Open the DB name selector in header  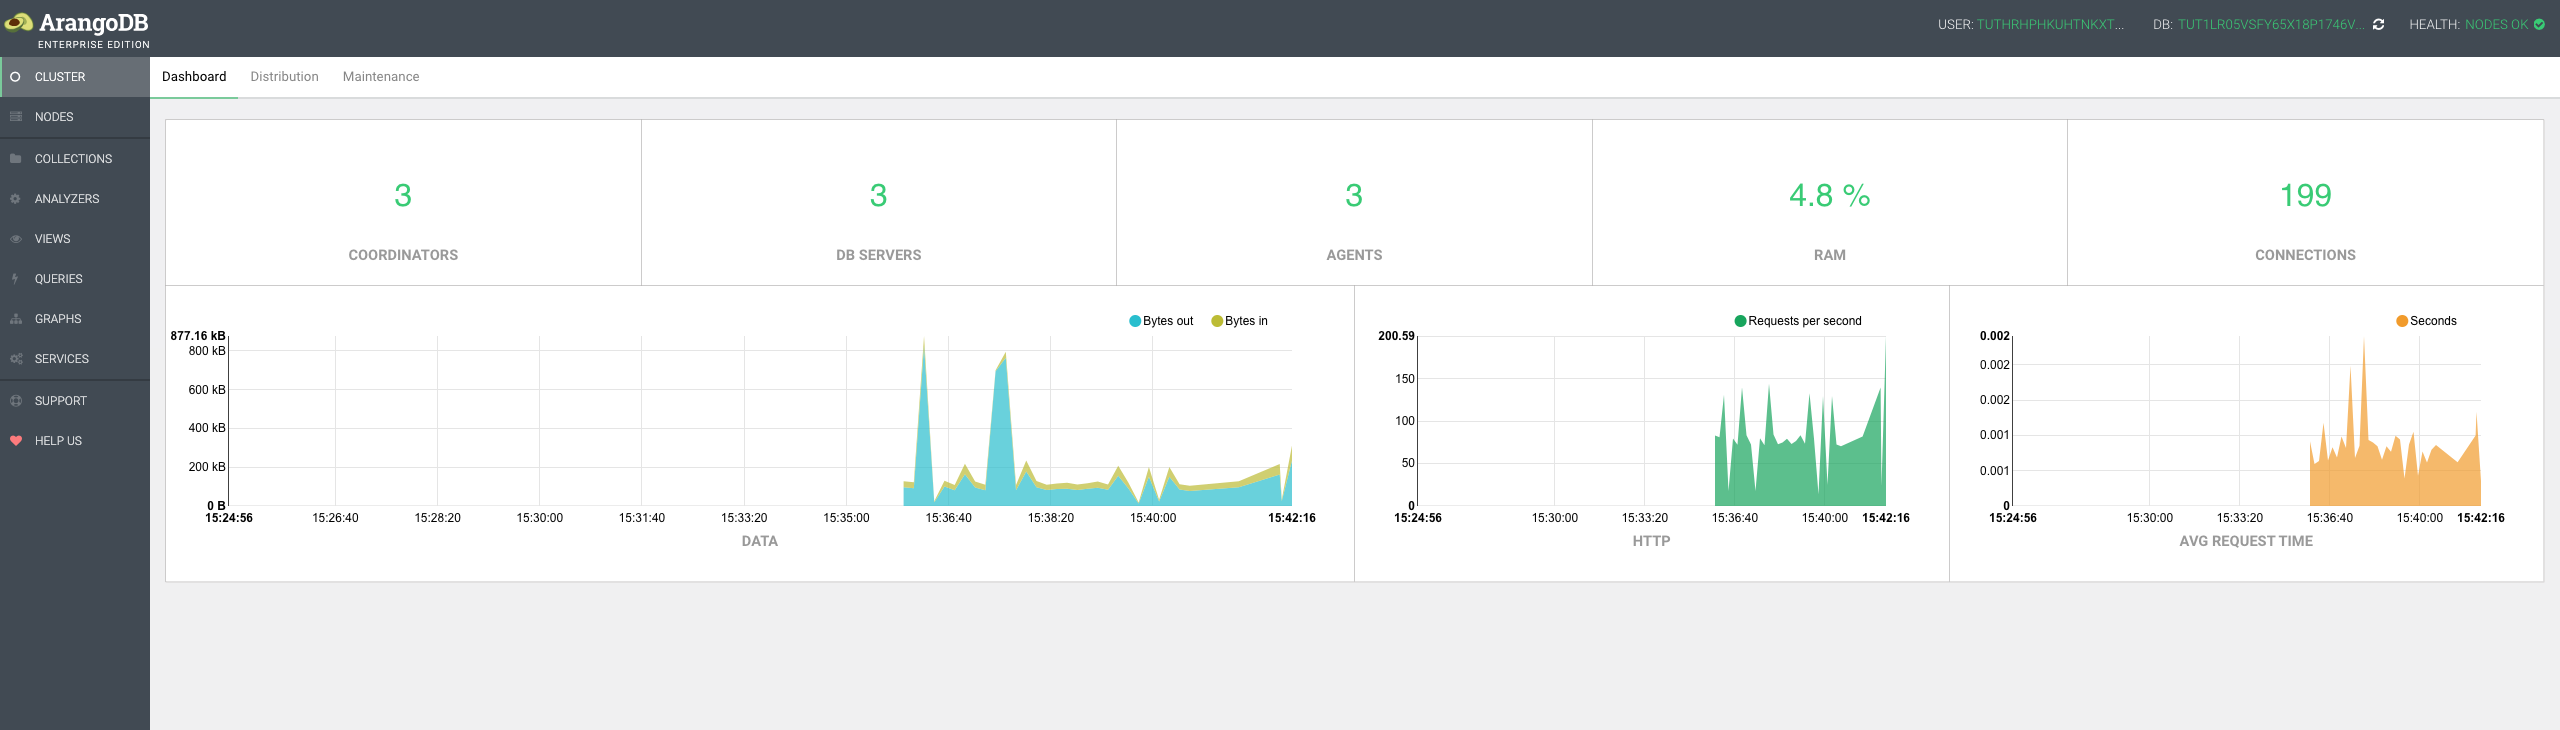[2267, 25]
